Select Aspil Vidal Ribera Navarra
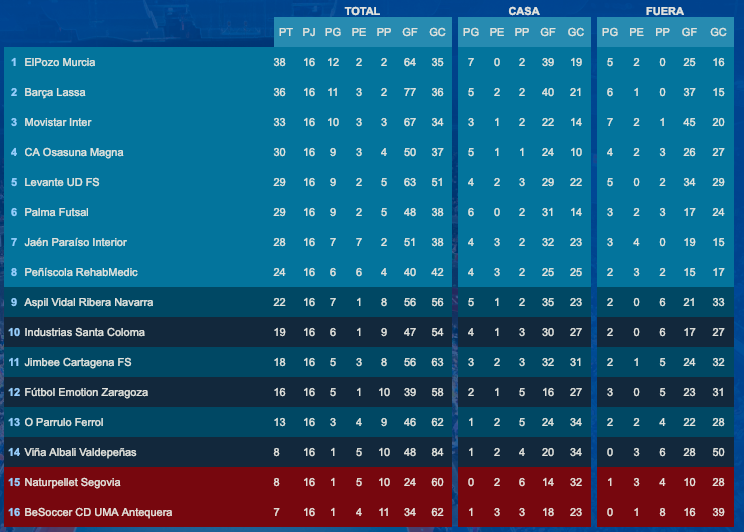 [x=88, y=302]
